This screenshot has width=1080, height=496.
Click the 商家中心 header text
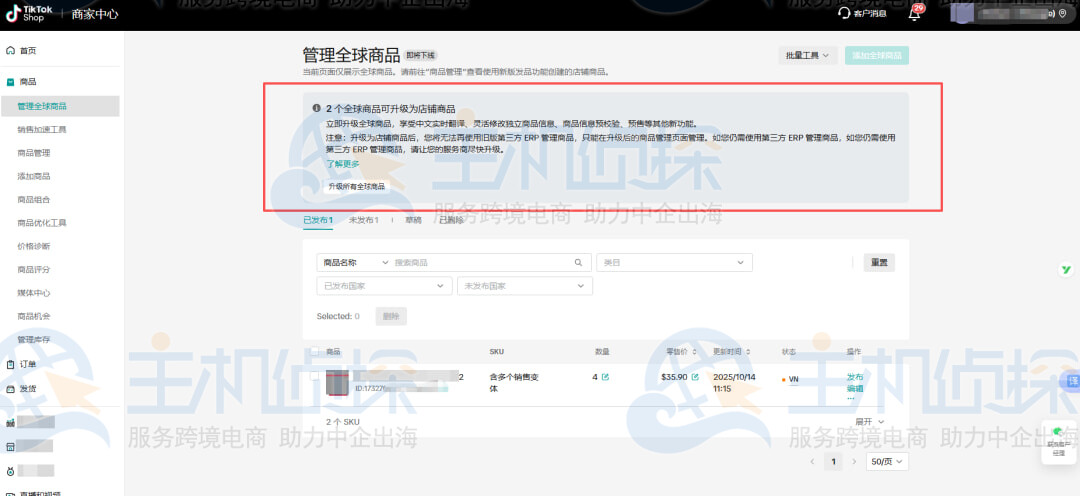[x=95, y=14]
